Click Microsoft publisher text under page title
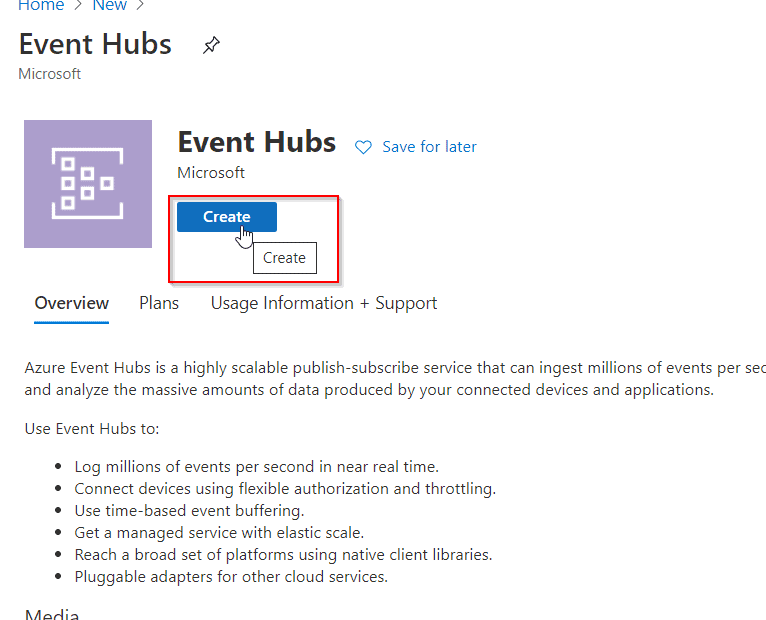766x620 pixels. (49, 74)
